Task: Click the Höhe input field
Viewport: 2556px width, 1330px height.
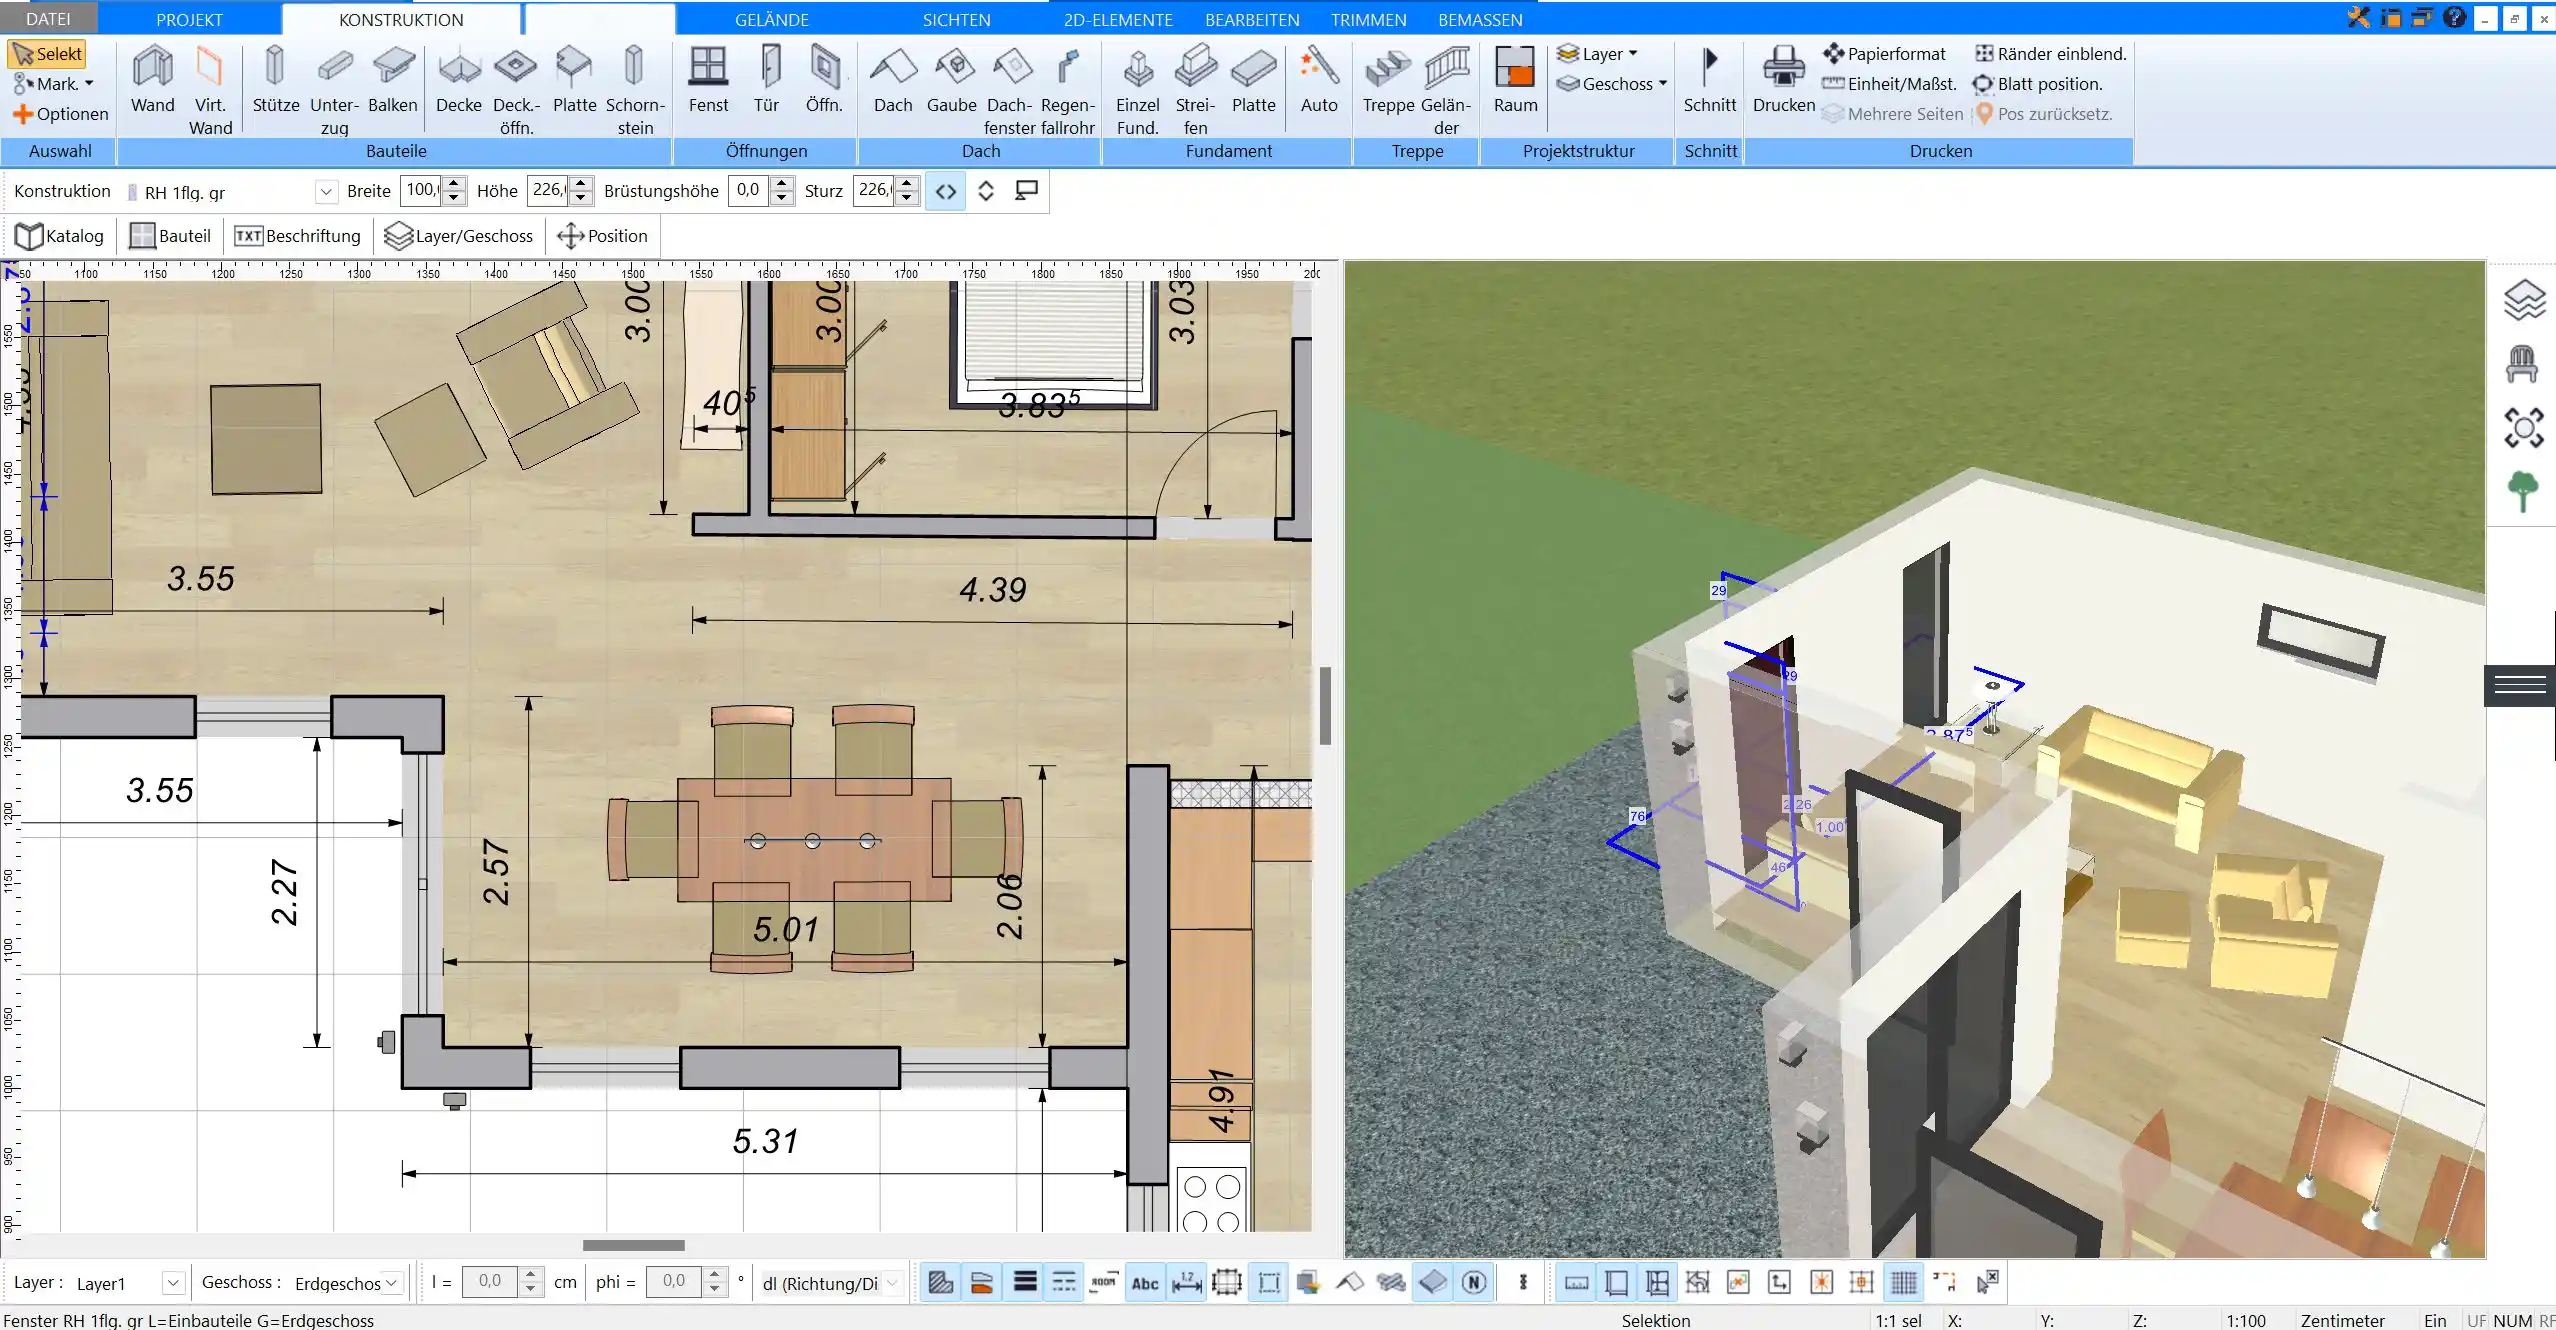Action: pos(548,190)
